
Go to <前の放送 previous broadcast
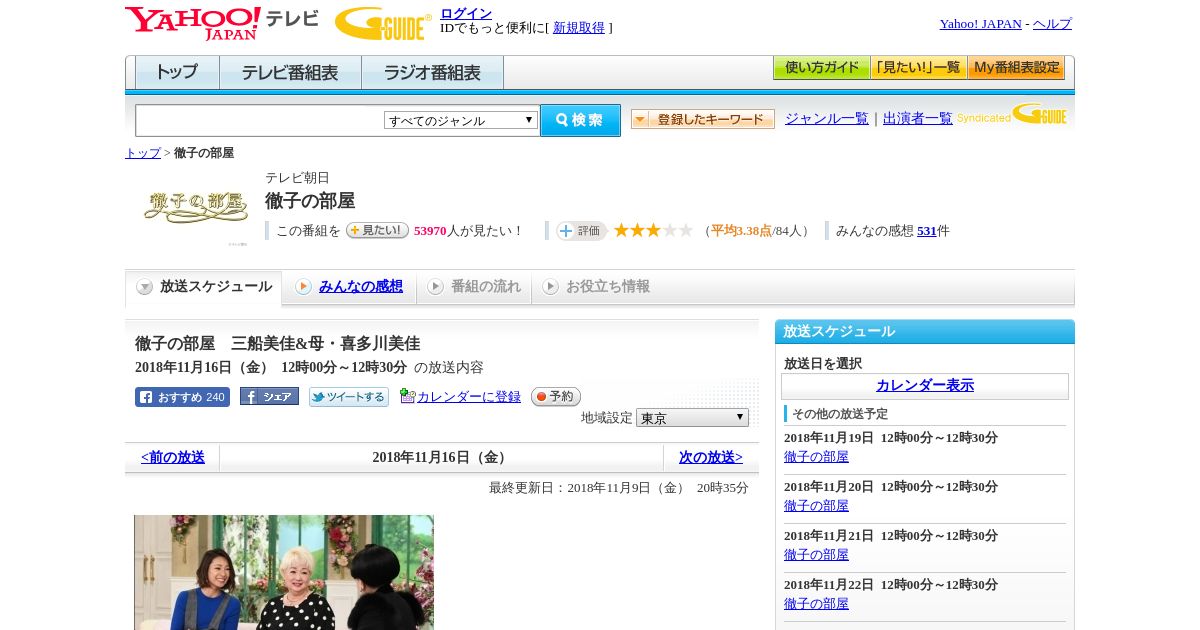click(173, 458)
